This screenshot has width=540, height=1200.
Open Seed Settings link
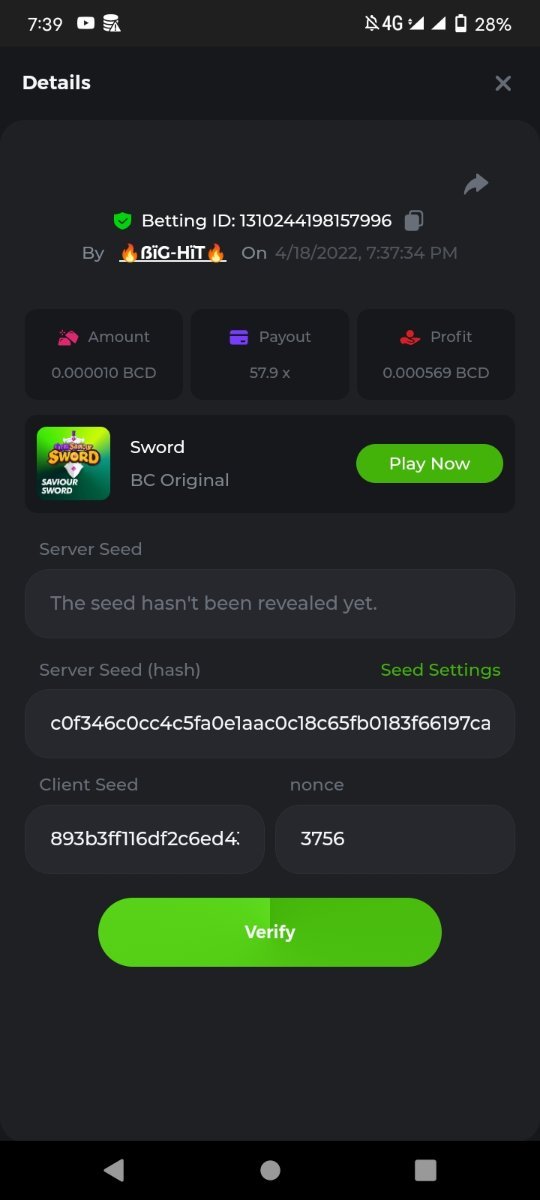pyautogui.click(x=440, y=670)
